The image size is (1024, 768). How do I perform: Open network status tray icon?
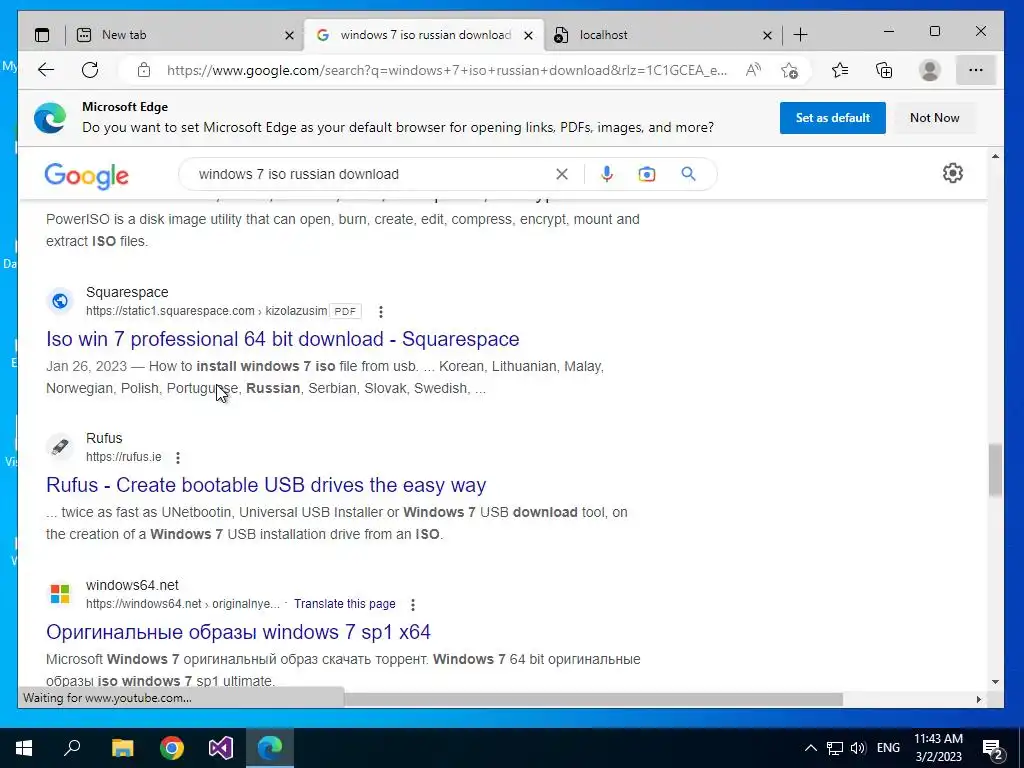click(835, 748)
